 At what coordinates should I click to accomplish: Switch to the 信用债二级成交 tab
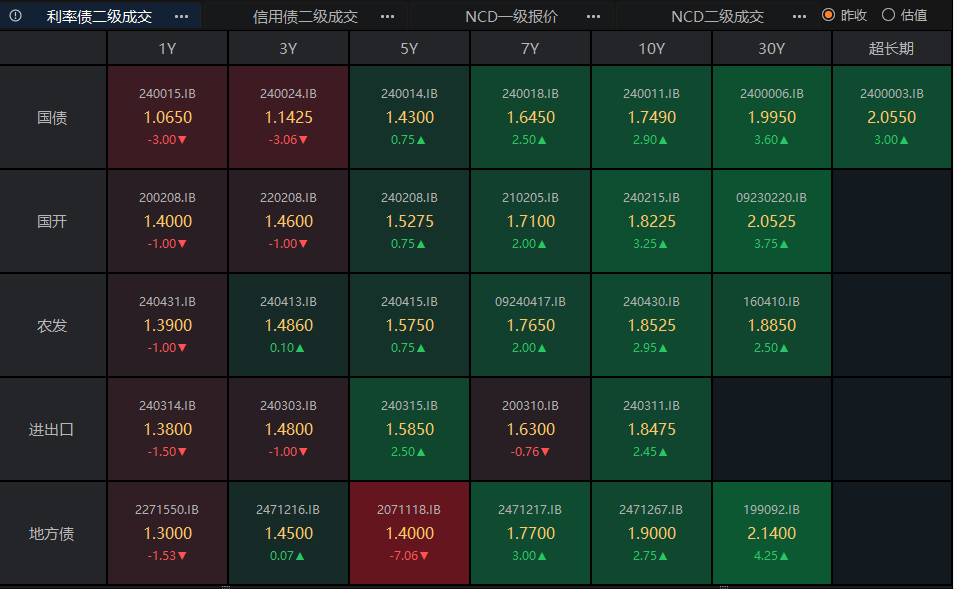coord(305,16)
